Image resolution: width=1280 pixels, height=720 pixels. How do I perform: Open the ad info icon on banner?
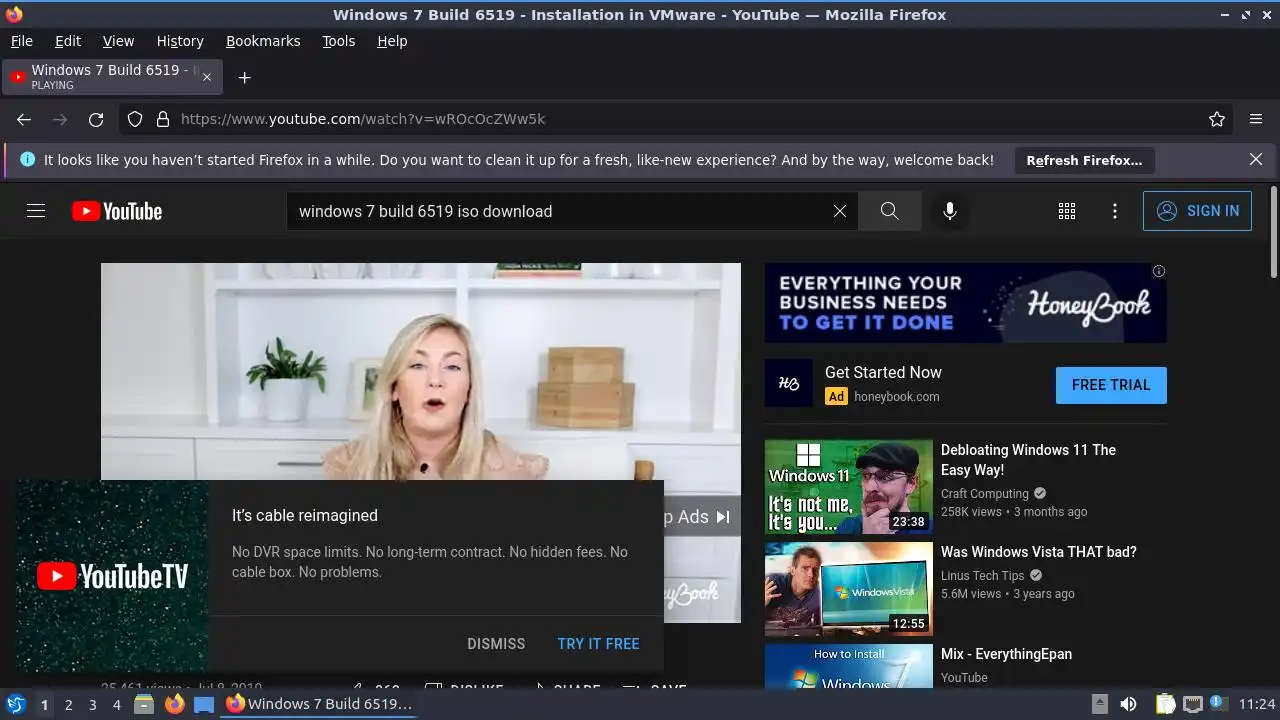point(1158,271)
